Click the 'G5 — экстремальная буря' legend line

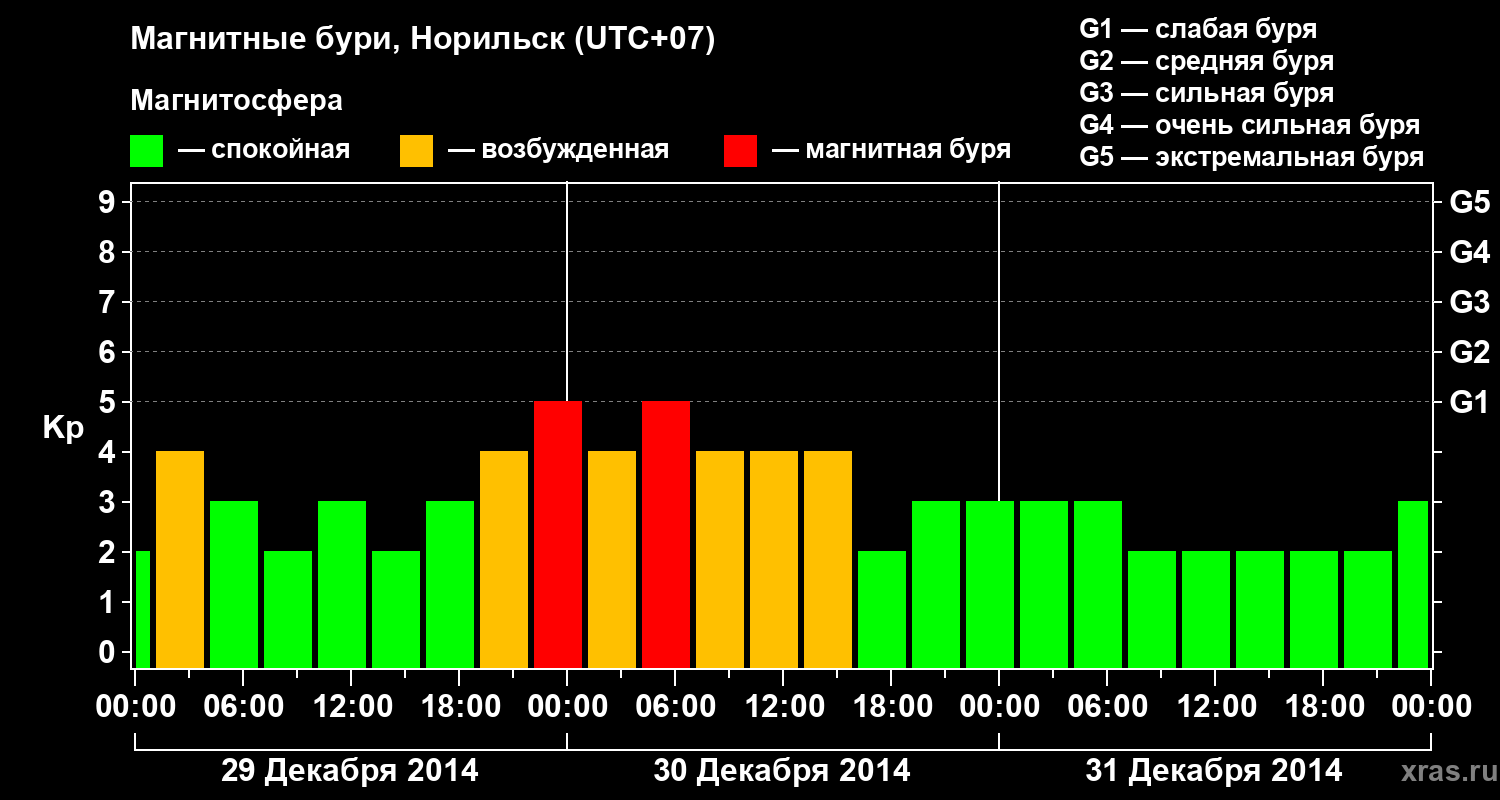click(1252, 157)
